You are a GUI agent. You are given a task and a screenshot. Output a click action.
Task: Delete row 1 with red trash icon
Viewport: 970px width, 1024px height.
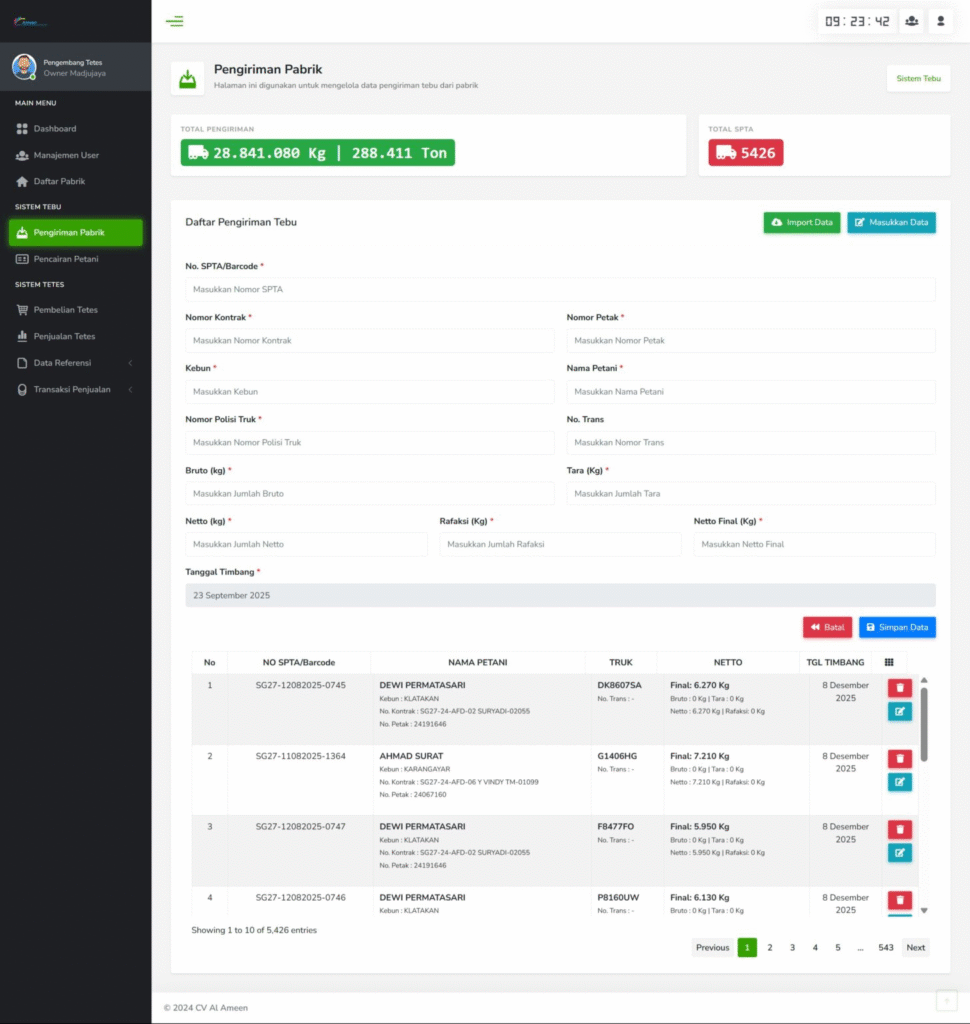coord(900,688)
